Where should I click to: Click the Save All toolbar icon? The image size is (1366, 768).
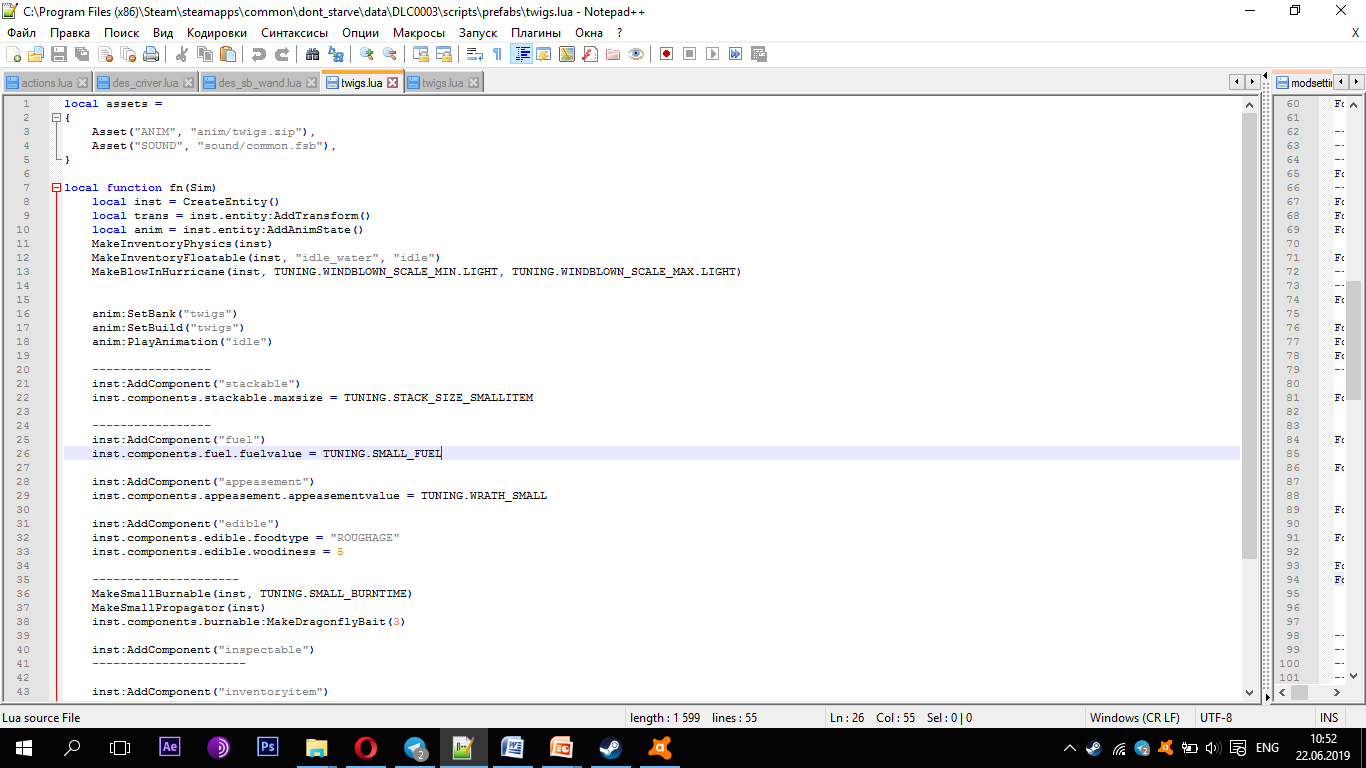pos(81,54)
